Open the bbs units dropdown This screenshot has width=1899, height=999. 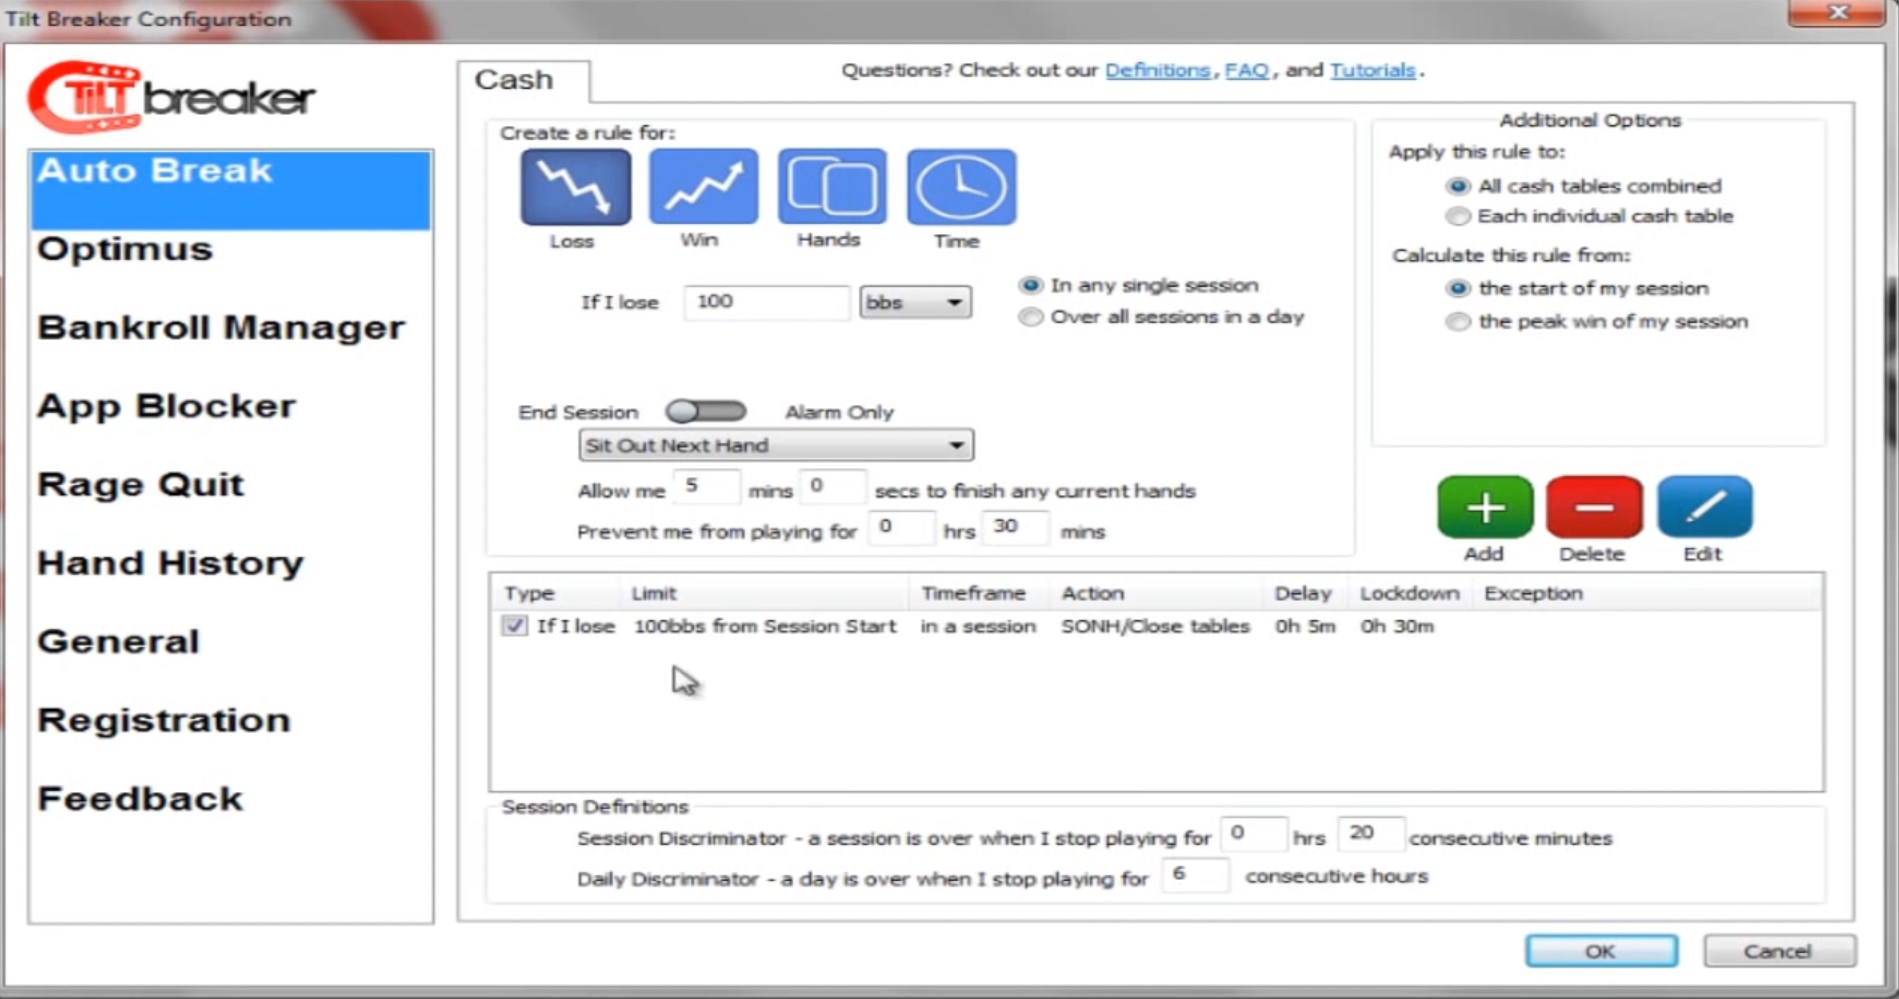click(915, 302)
